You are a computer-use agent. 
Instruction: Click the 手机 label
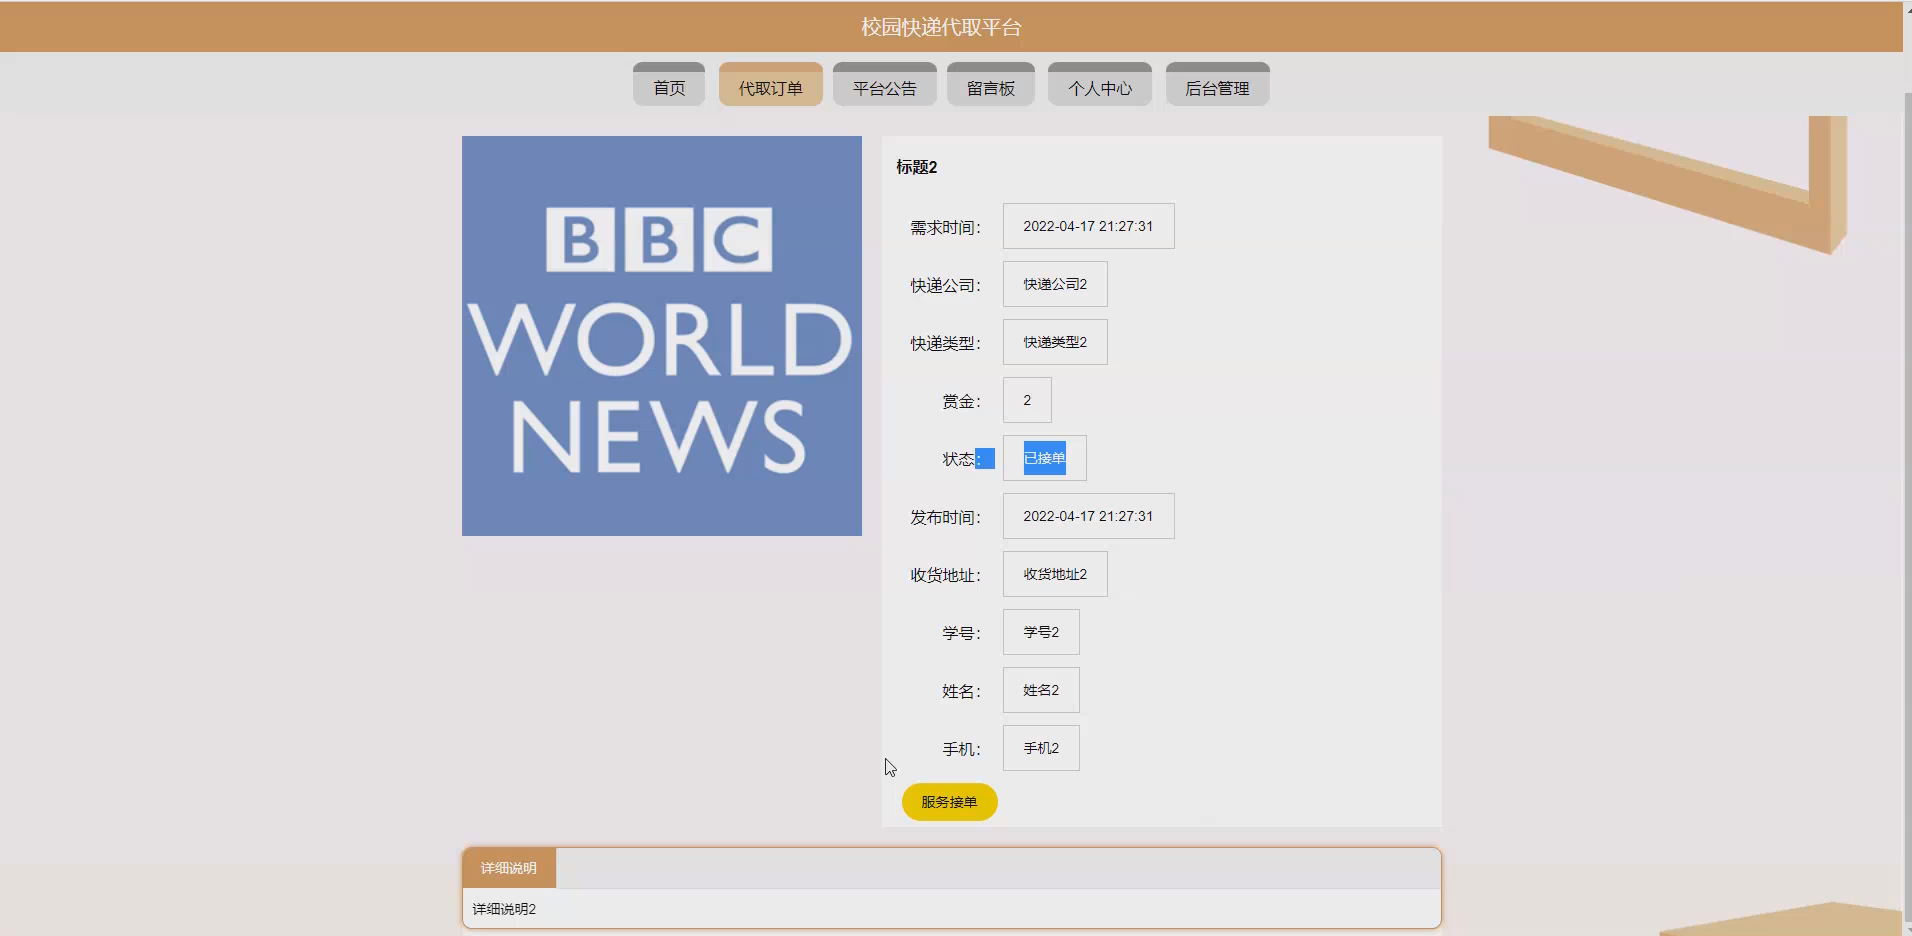tap(960, 749)
